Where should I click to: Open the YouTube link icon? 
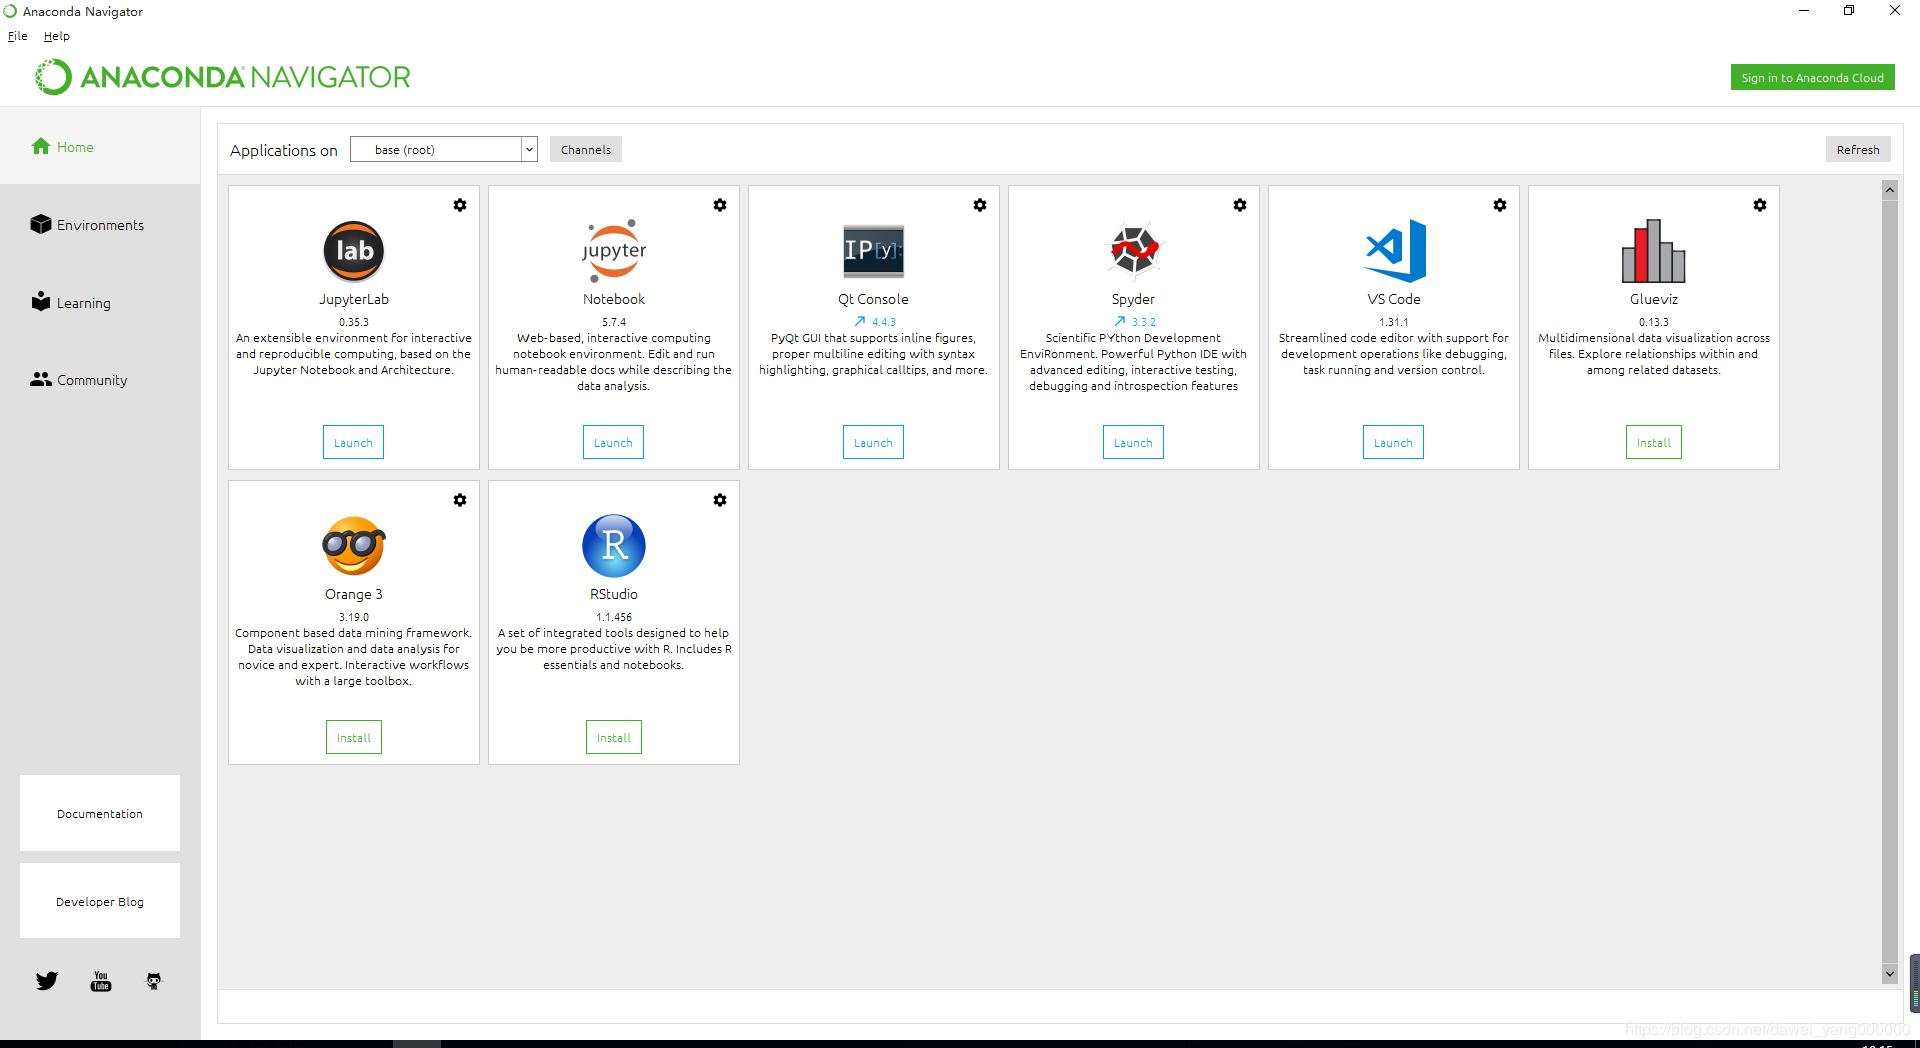101,981
